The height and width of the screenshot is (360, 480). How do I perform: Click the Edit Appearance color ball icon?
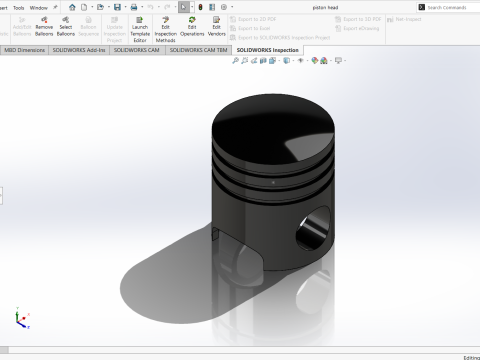pyautogui.click(x=315, y=61)
